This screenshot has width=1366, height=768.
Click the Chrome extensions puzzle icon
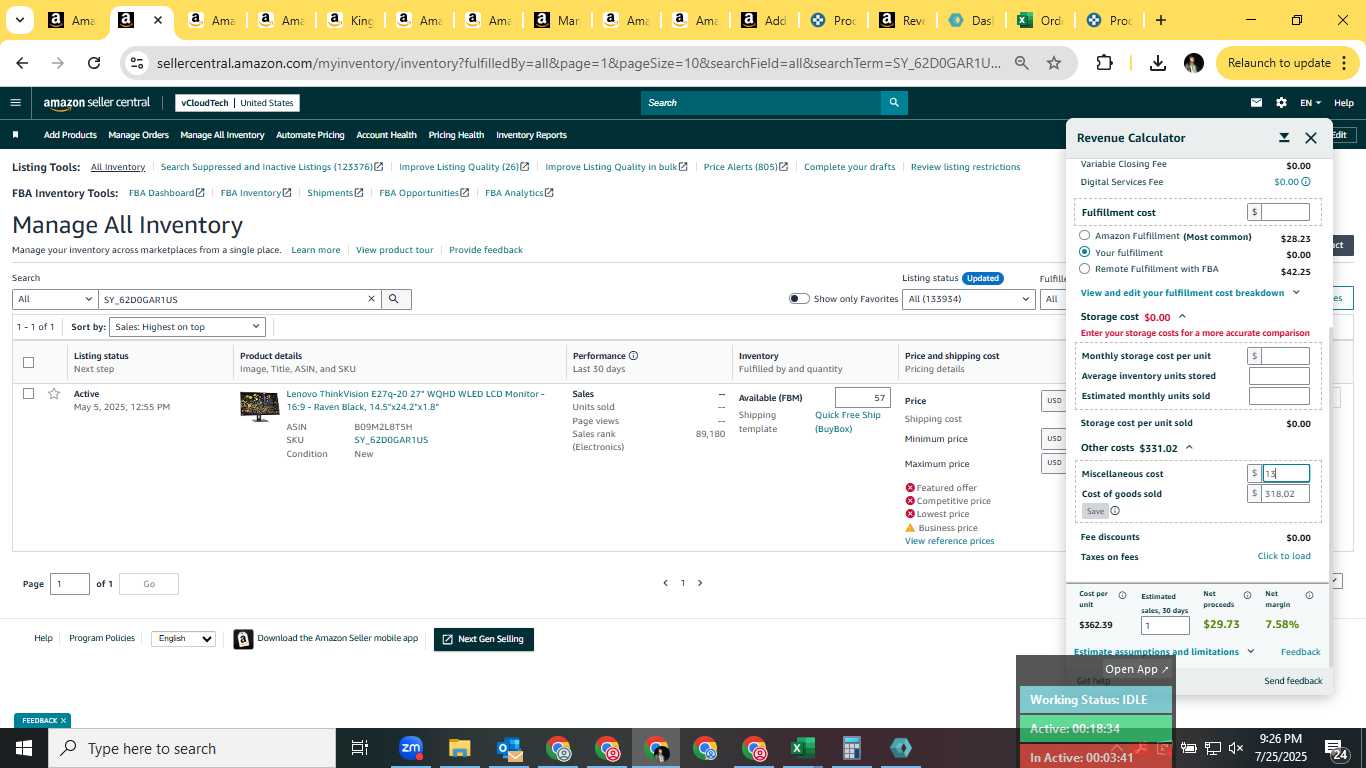[x=1104, y=63]
